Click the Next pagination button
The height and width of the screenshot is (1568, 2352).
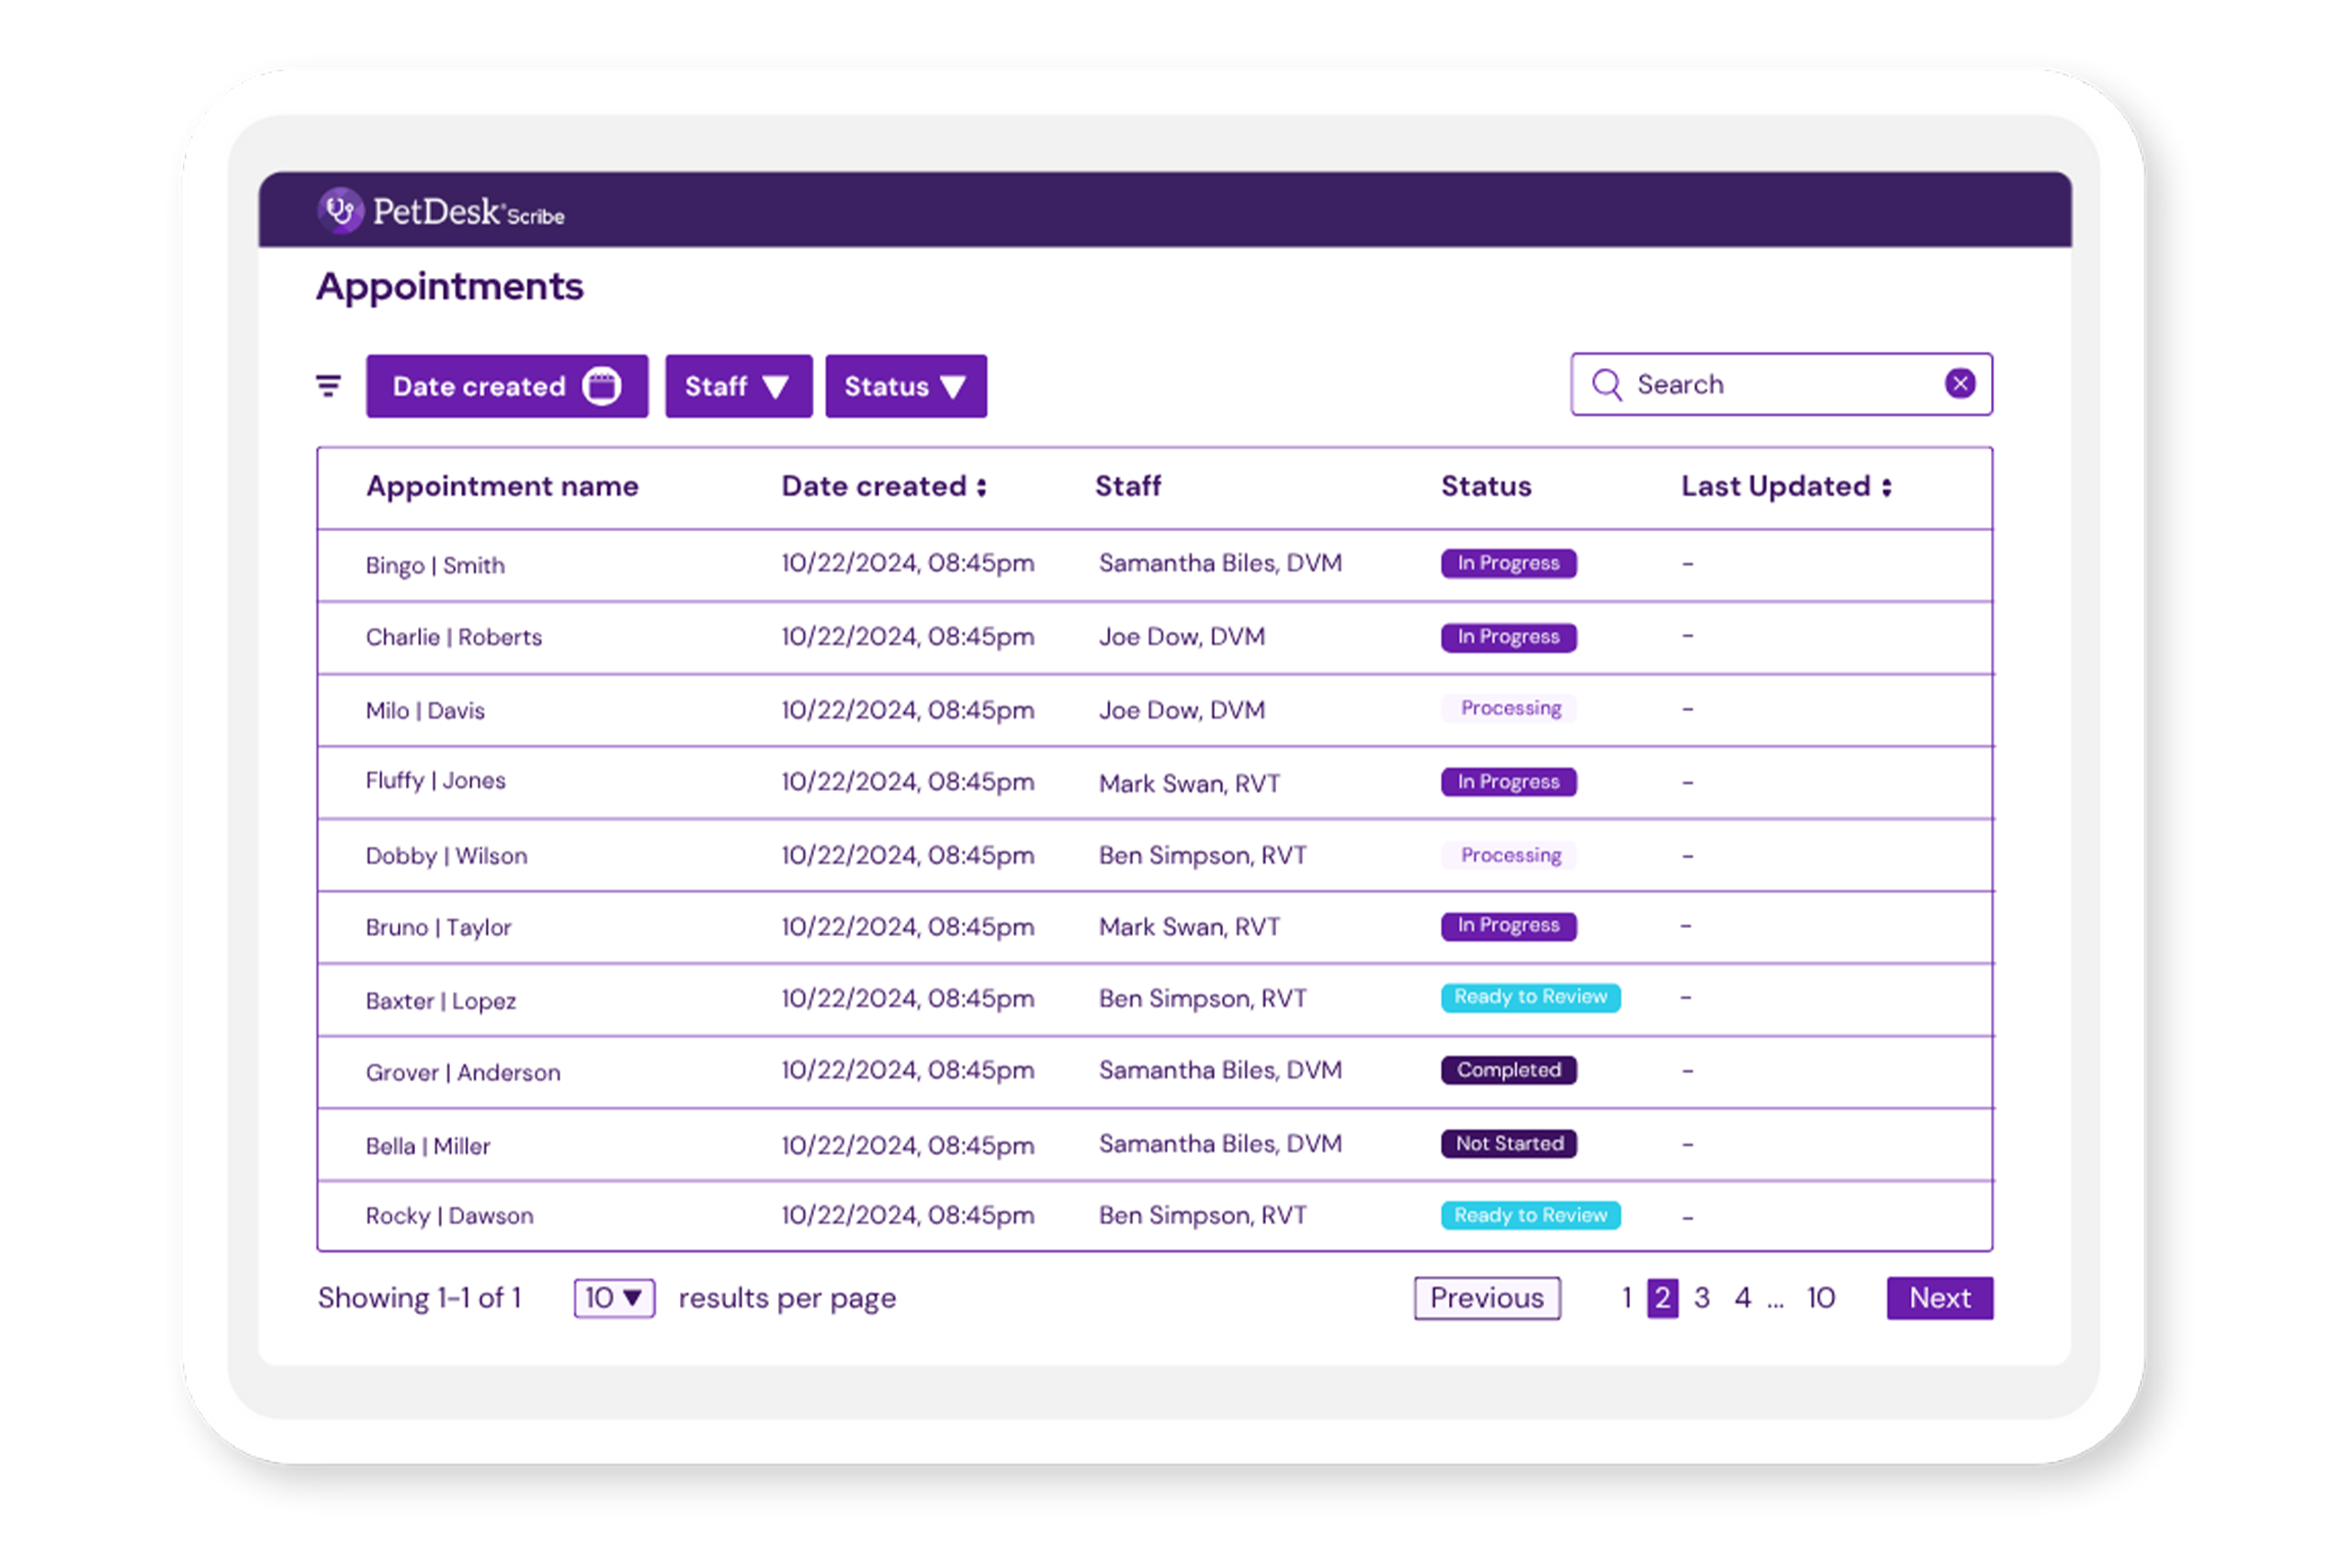coord(1939,1297)
